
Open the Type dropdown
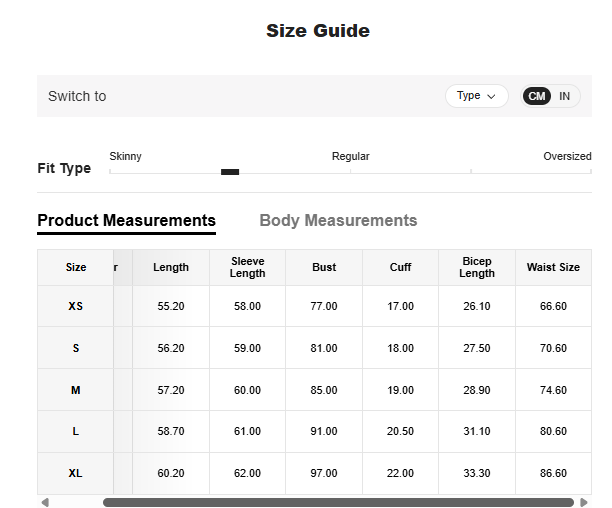point(476,96)
